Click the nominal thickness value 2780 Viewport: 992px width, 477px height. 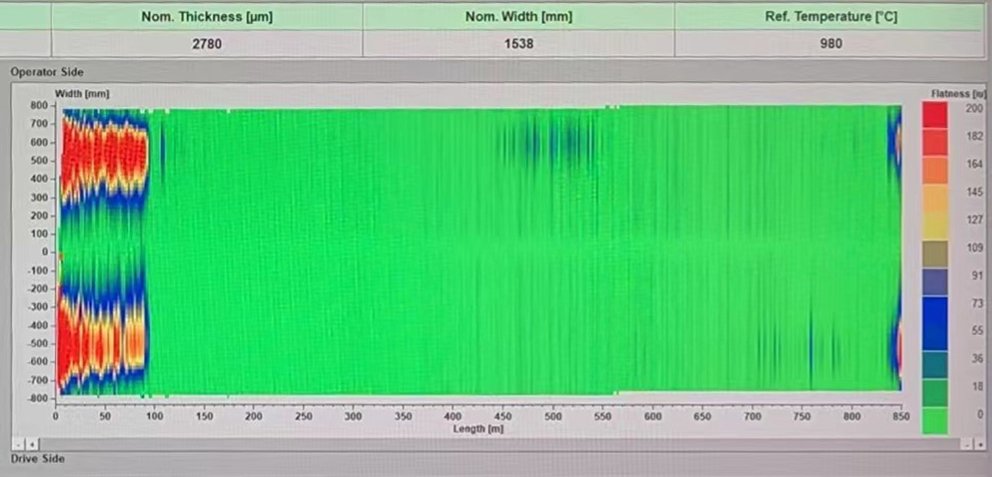click(206, 43)
